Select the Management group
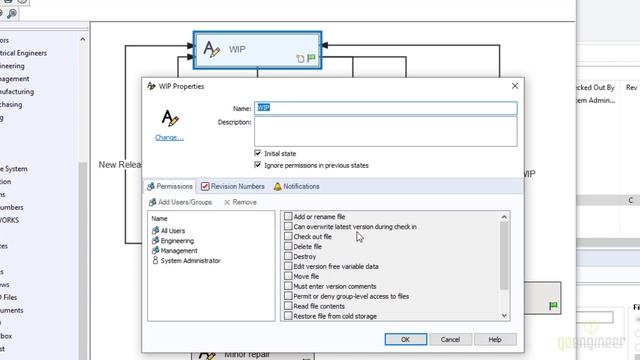The width and height of the screenshot is (640, 360). pos(179,251)
